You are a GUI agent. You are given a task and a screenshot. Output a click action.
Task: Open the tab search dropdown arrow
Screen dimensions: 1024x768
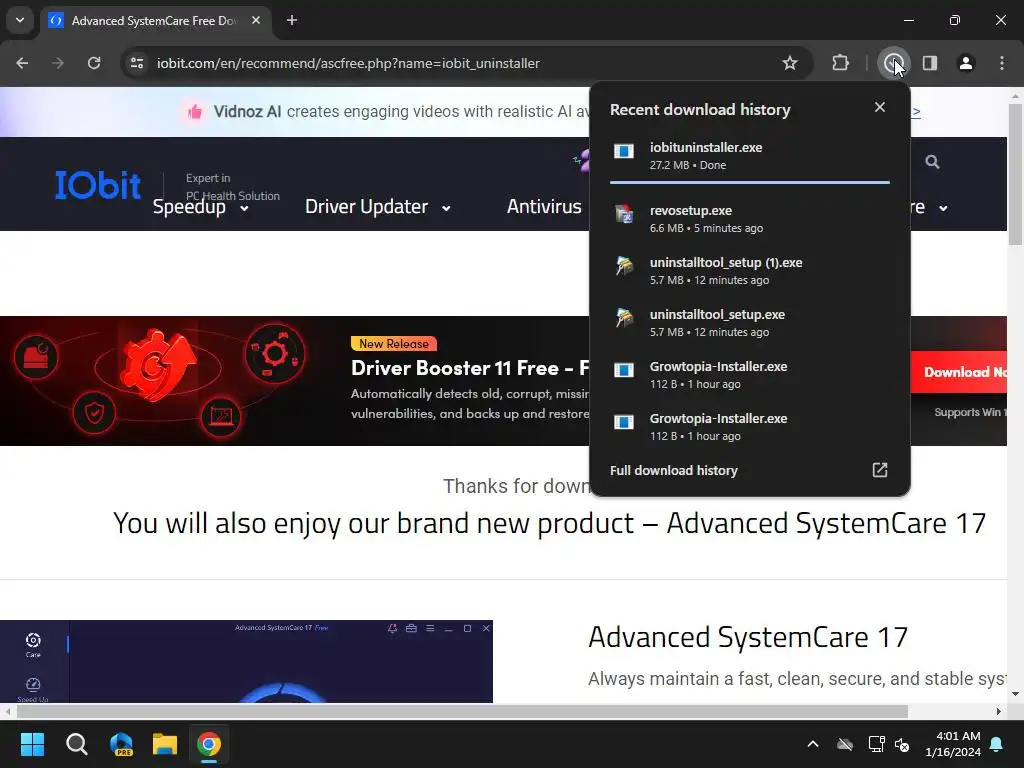coord(20,20)
